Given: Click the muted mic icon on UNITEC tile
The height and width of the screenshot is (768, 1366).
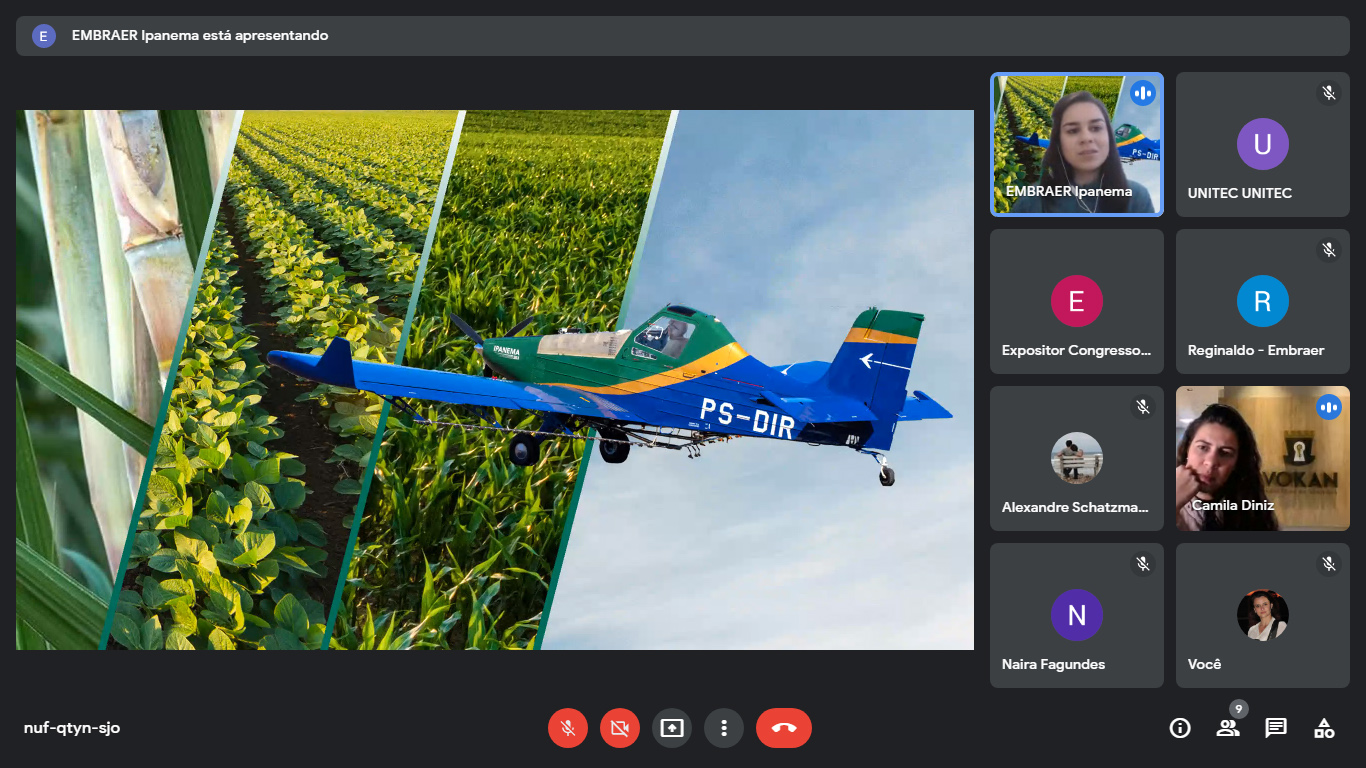Looking at the screenshot, I should tap(1329, 93).
